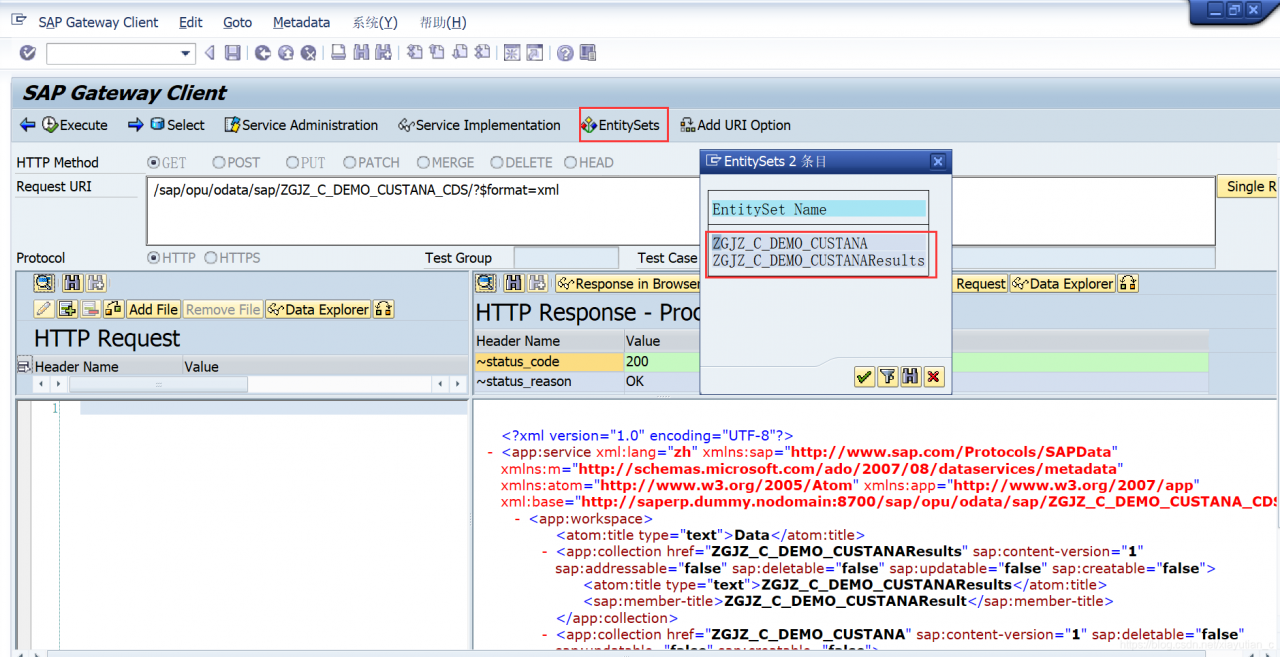Click the yellow Exit up-arrow icon

[285, 53]
